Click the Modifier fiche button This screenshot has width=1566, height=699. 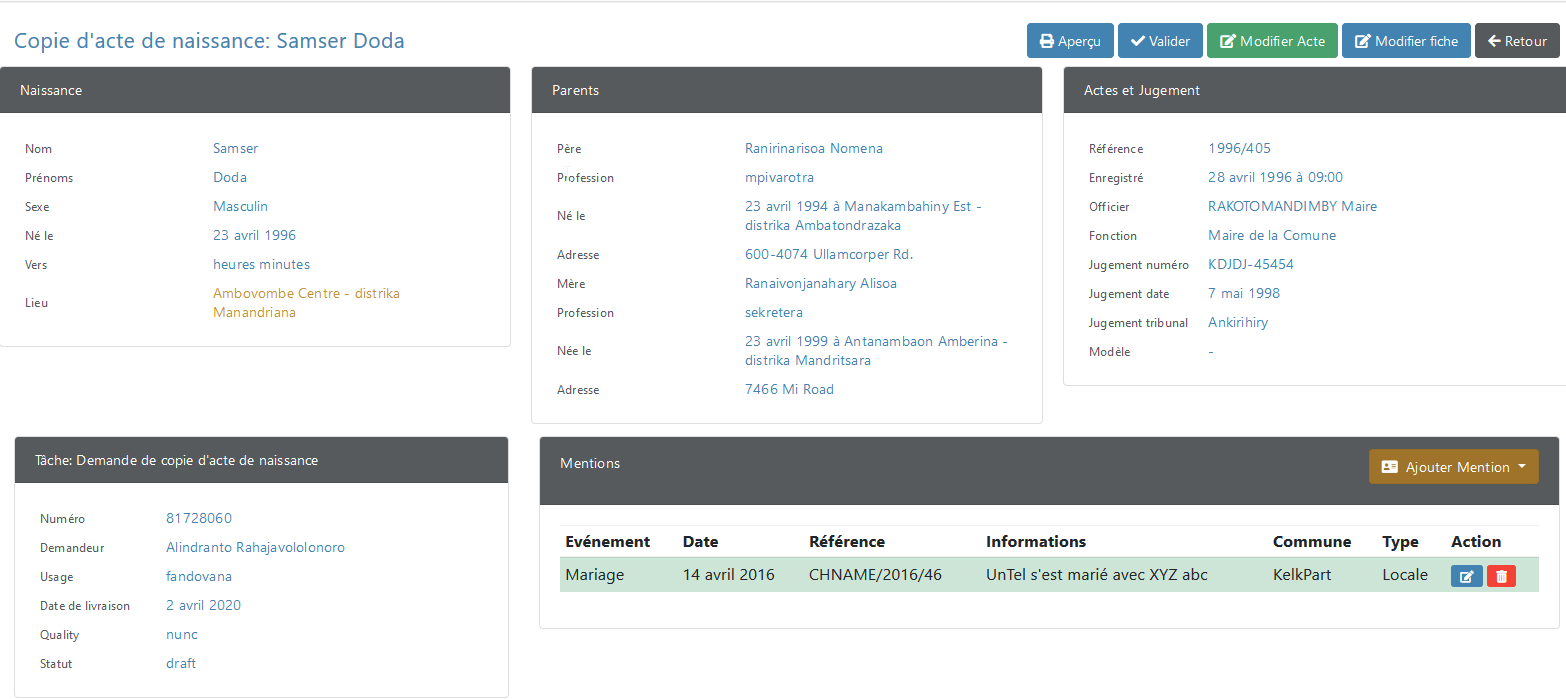coord(1406,41)
